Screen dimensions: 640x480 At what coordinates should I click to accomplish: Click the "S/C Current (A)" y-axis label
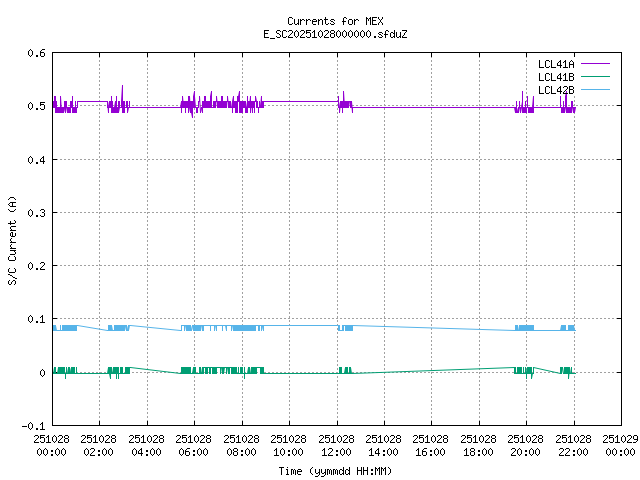click(12, 240)
